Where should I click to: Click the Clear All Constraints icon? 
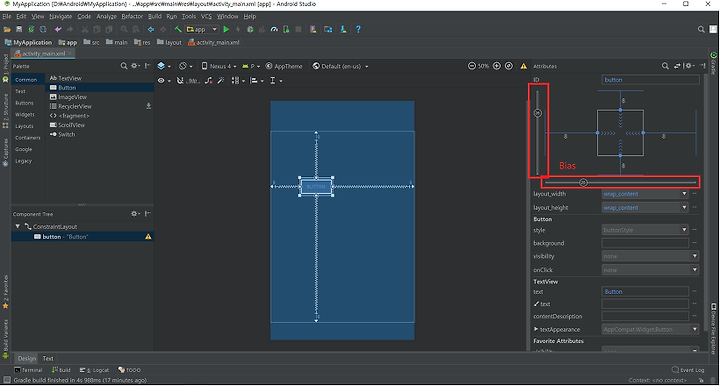[208, 81]
